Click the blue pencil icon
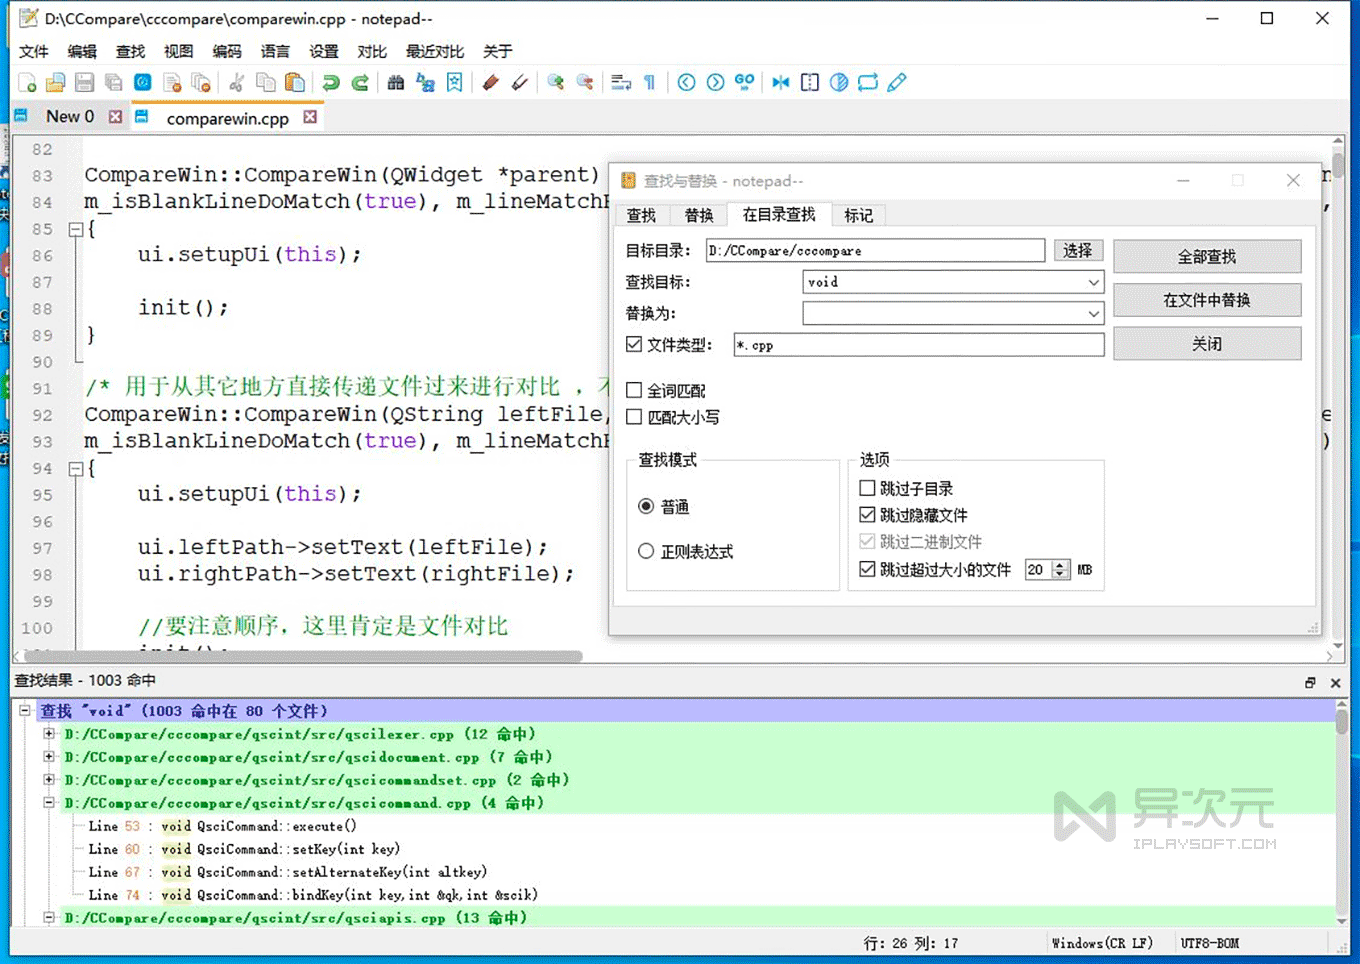Image resolution: width=1360 pixels, height=964 pixels. pos(897,83)
